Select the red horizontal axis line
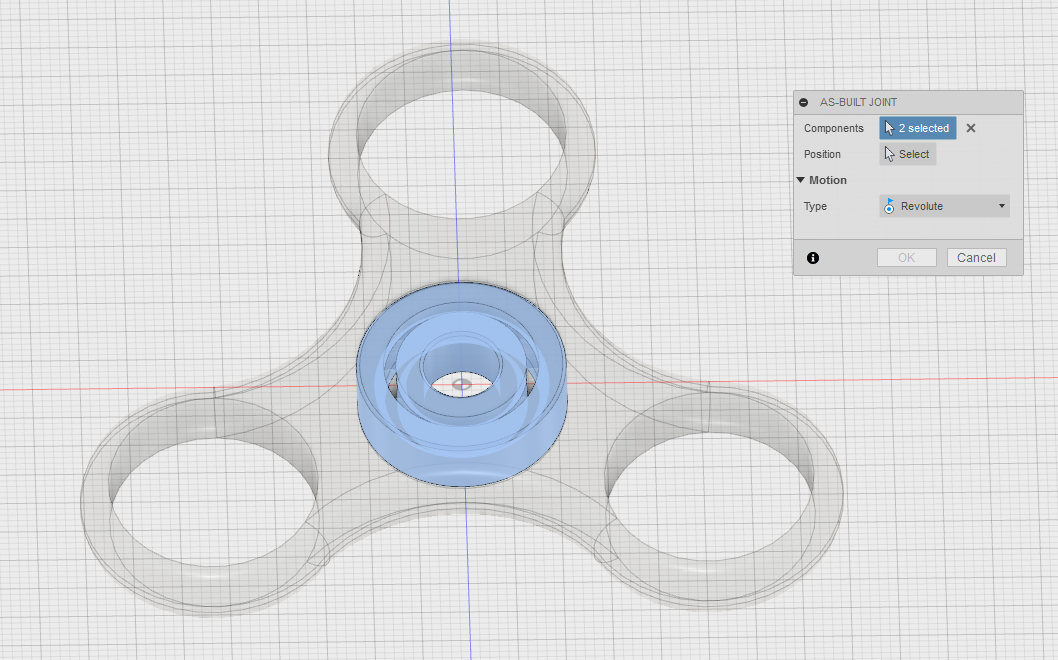Viewport: 1058px width, 660px height. tap(169, 389)
